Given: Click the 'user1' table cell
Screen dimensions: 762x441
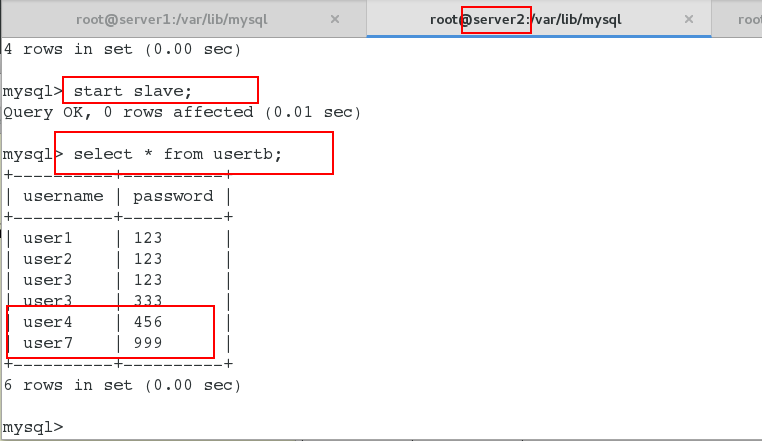Looking at the screenshot, I should click(x=48, y=238).
